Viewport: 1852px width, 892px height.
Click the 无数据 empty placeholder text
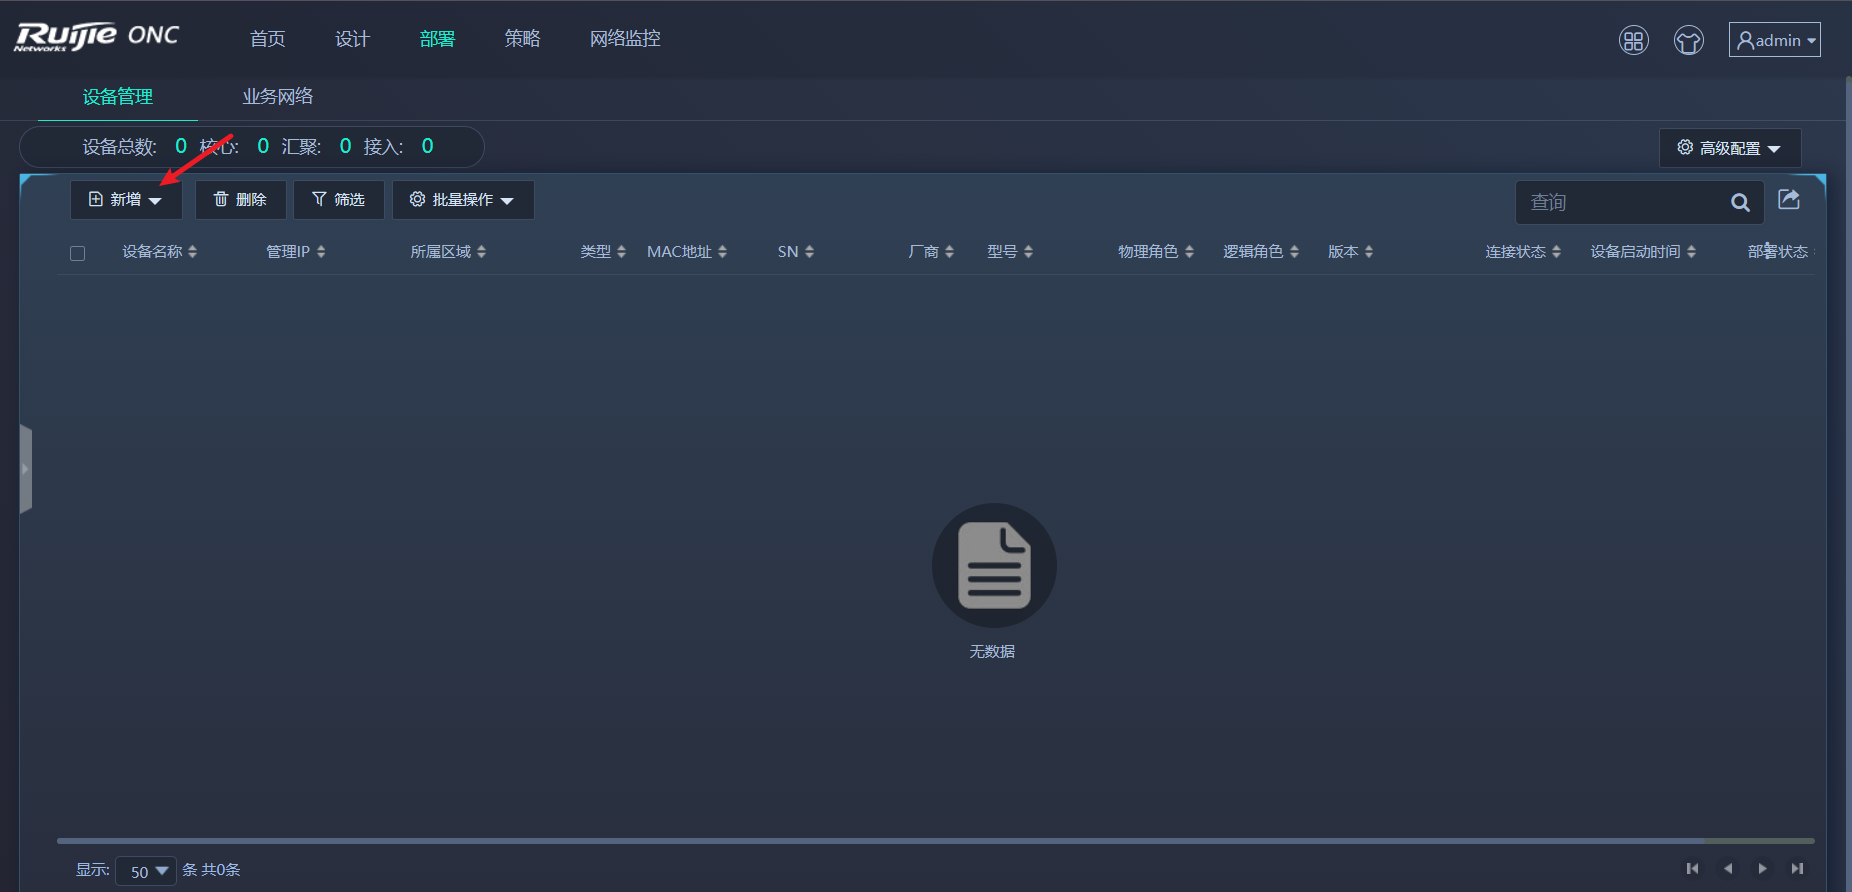(x=992, y=651)
